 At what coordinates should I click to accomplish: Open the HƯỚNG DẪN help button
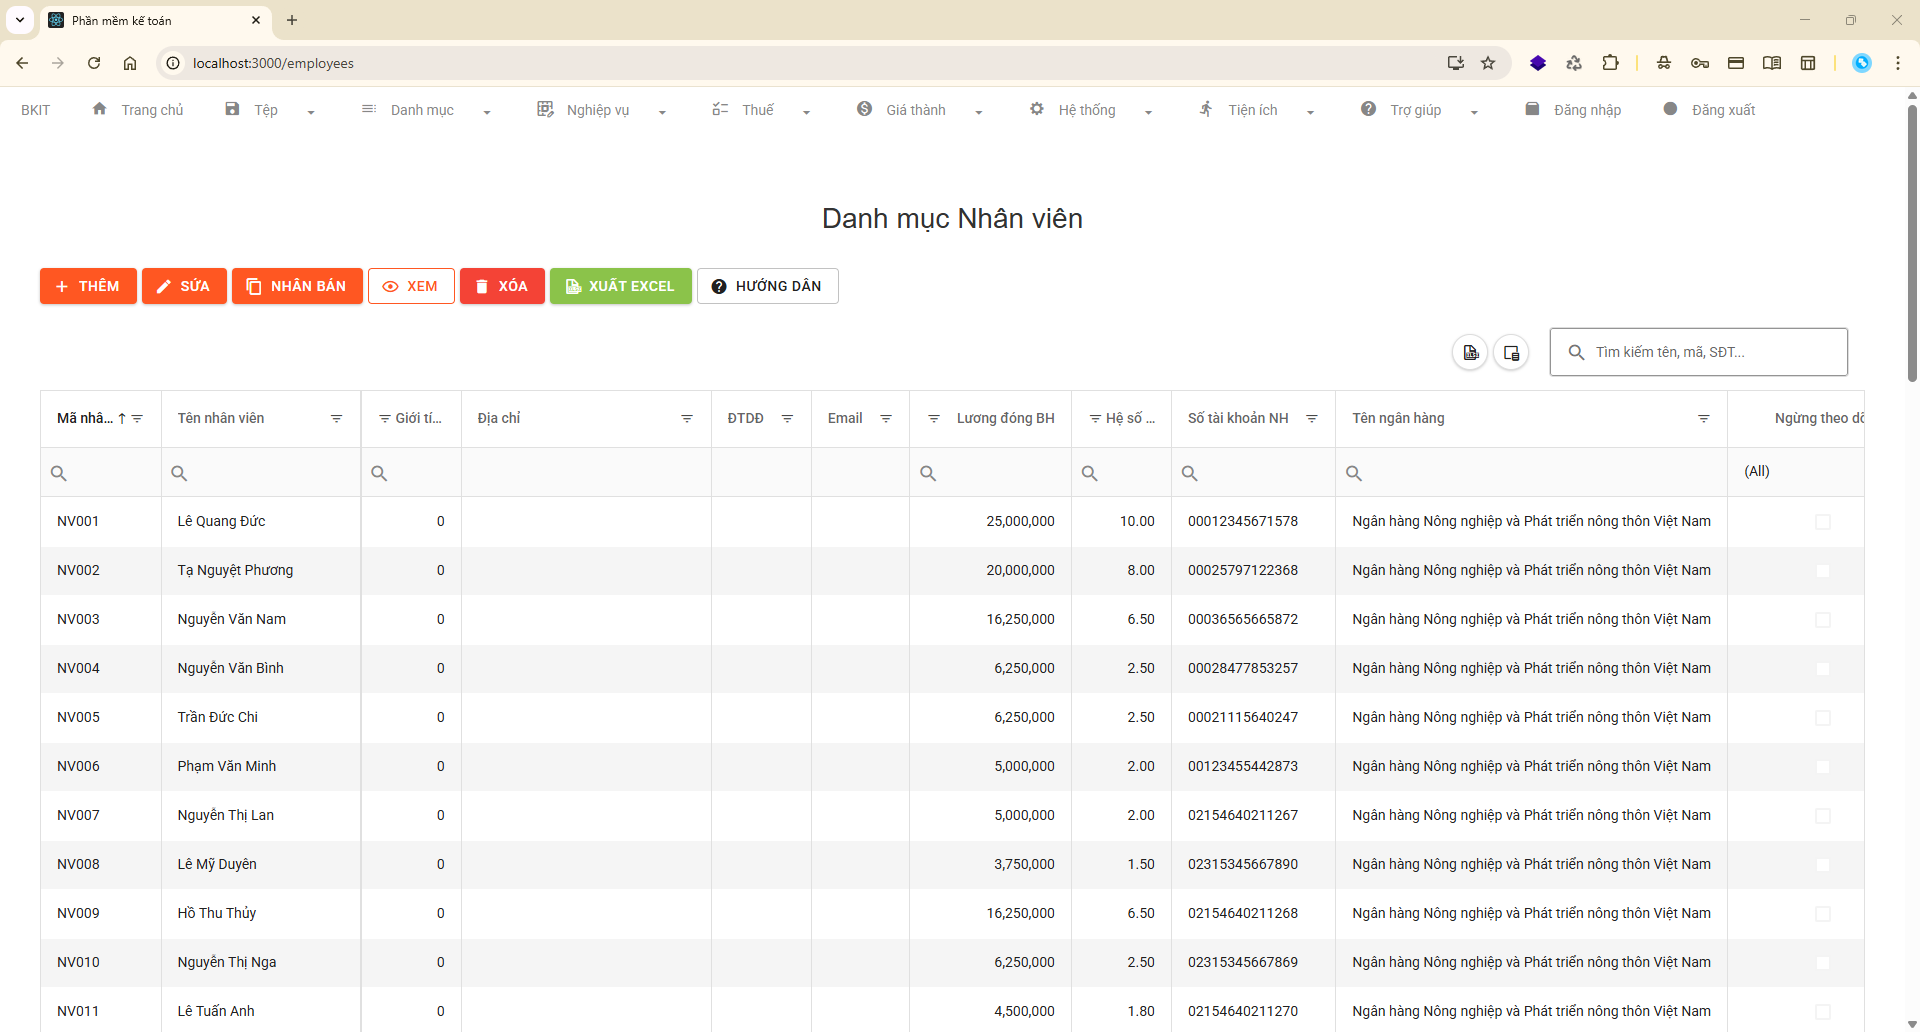[767, 286]
